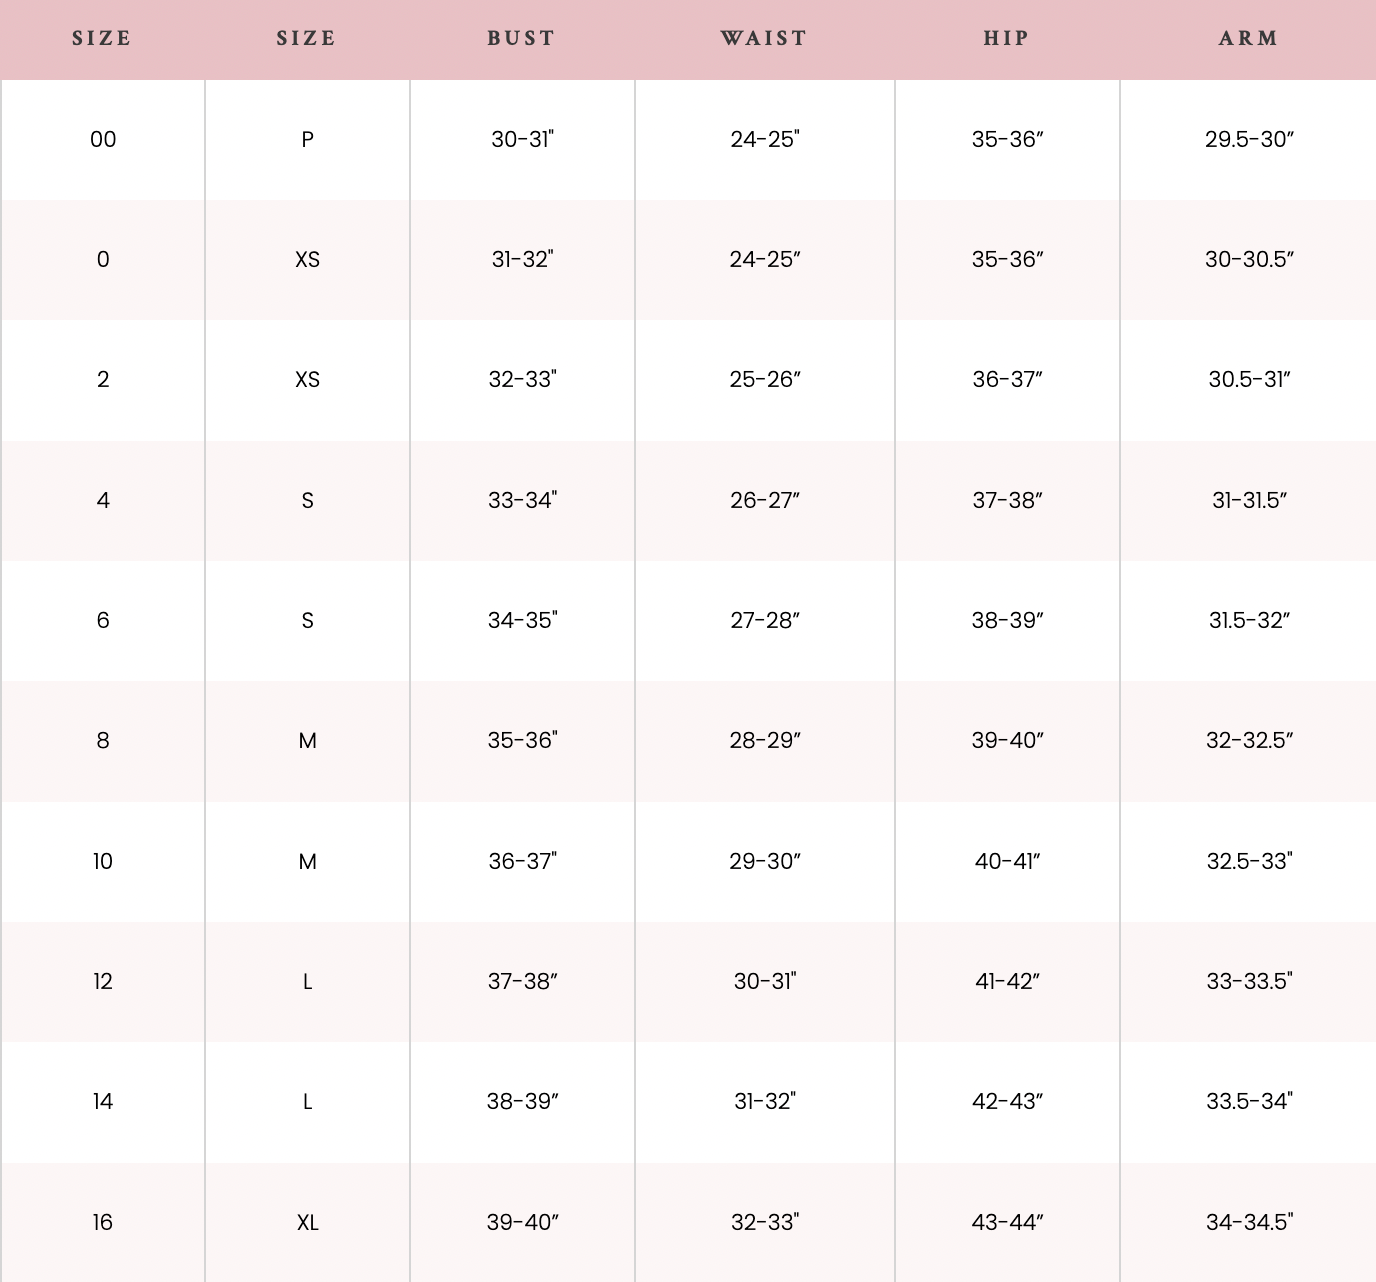The height and width of the screenshot is (1282, 1376).
Task: Click waist value 25-26"
Action: pos(765,380)
